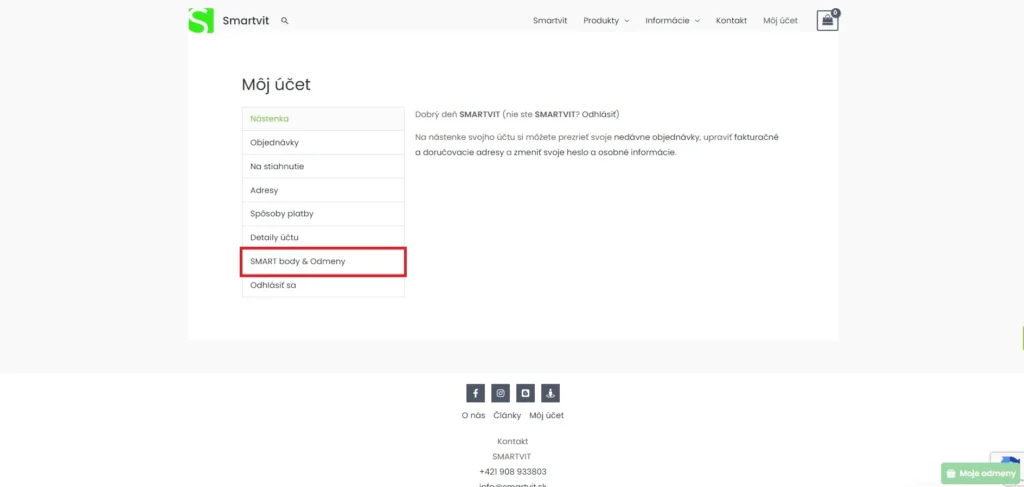Open the Instagram footer icon
The height and width of the screenshot is (487, 1024).
click(x=500, y=393)
